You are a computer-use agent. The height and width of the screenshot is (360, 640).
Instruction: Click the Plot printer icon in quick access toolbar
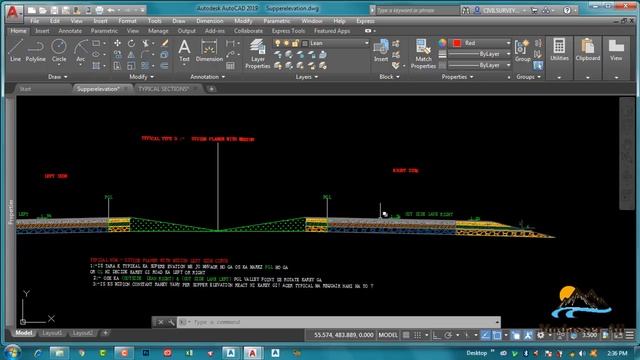(99, 10)
